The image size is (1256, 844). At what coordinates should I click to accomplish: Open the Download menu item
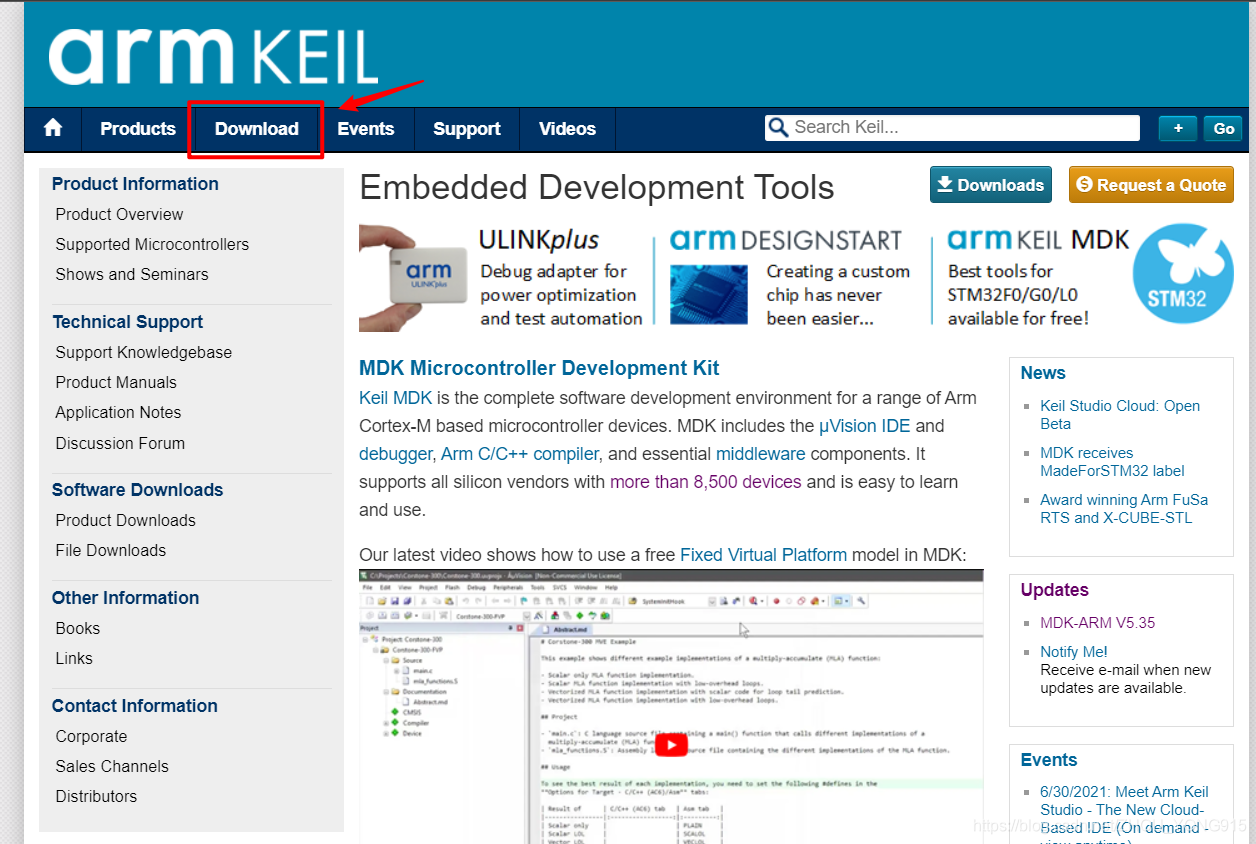(256, 129)
